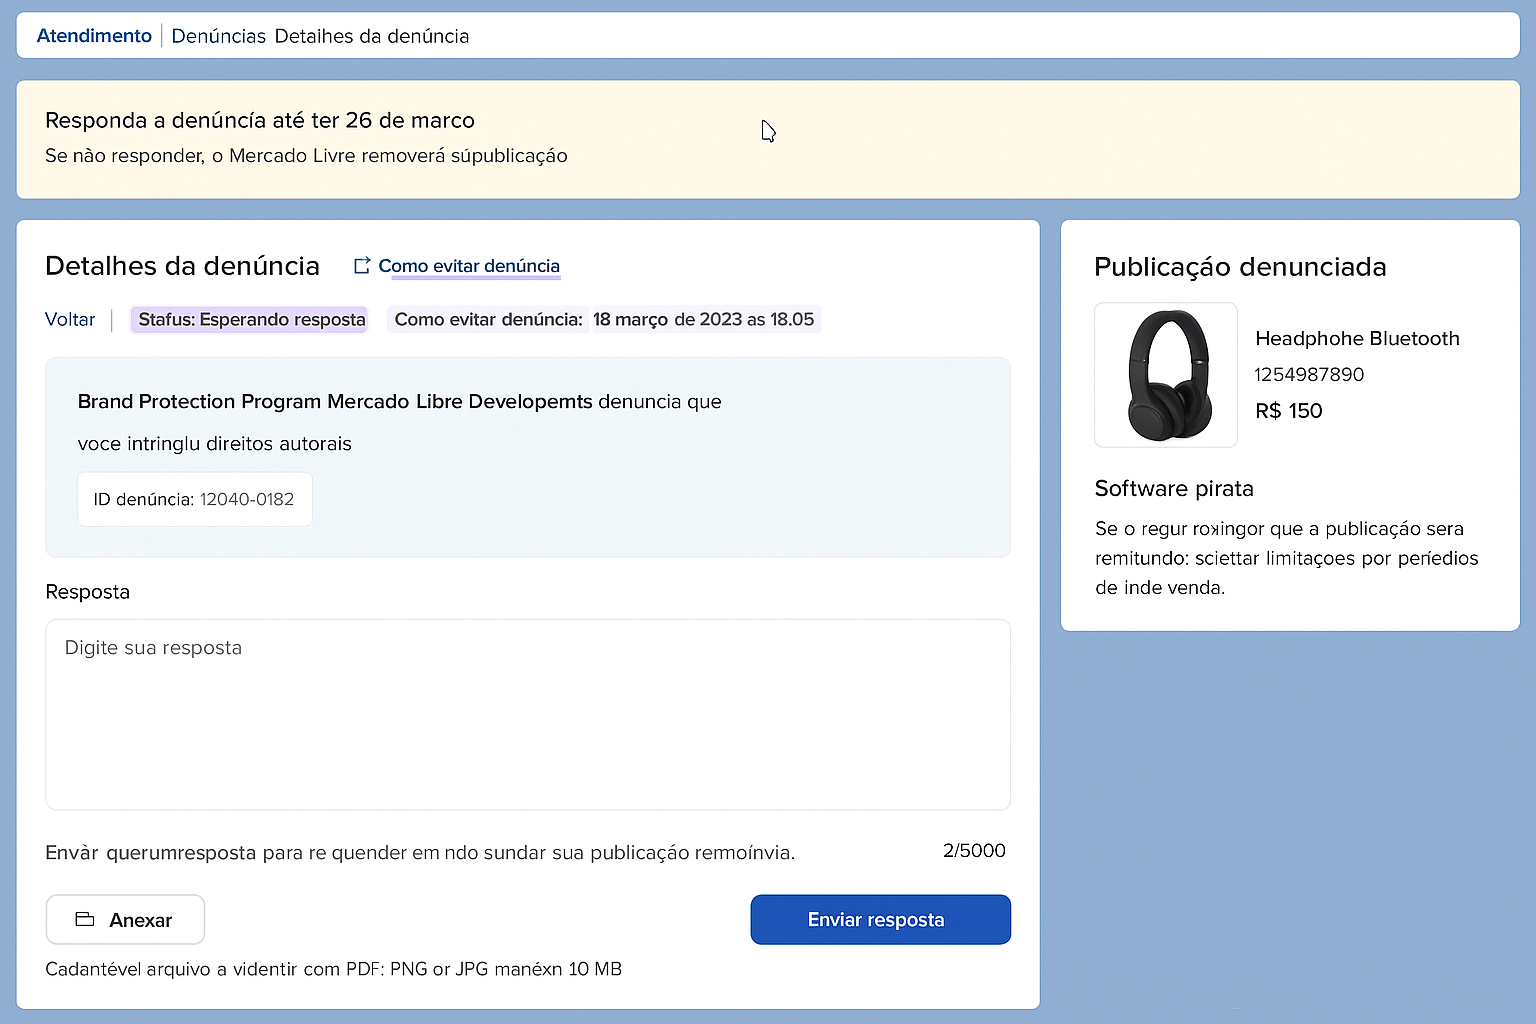Click the folder icon in the Anexar button
This screenshot has height=1024, width=1536.
point(85,919)
